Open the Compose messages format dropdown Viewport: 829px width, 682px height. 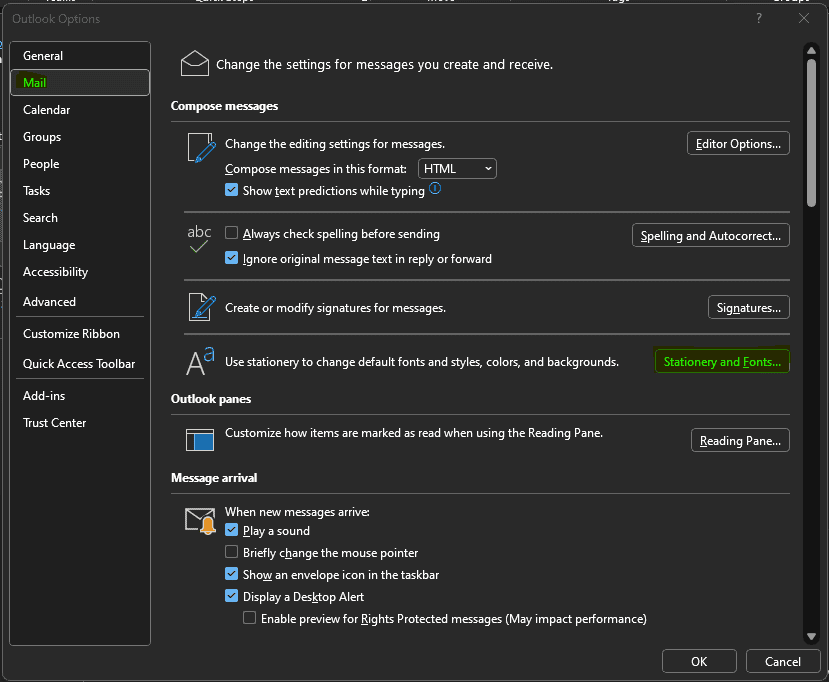[457, 169]
